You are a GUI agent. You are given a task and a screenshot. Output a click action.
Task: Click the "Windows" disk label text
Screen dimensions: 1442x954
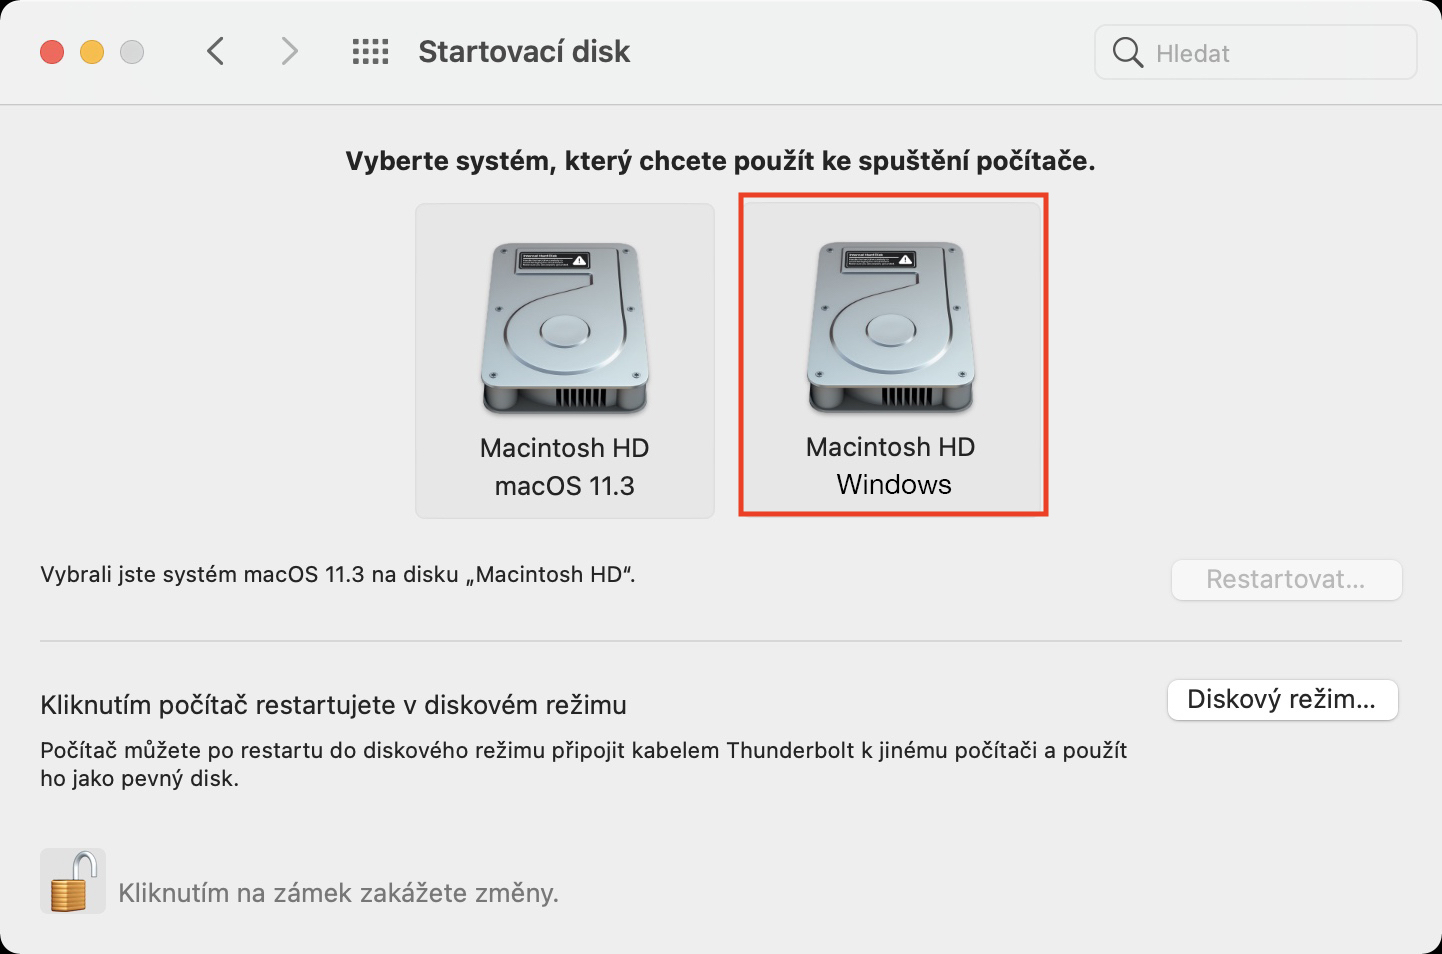[894, 485]
